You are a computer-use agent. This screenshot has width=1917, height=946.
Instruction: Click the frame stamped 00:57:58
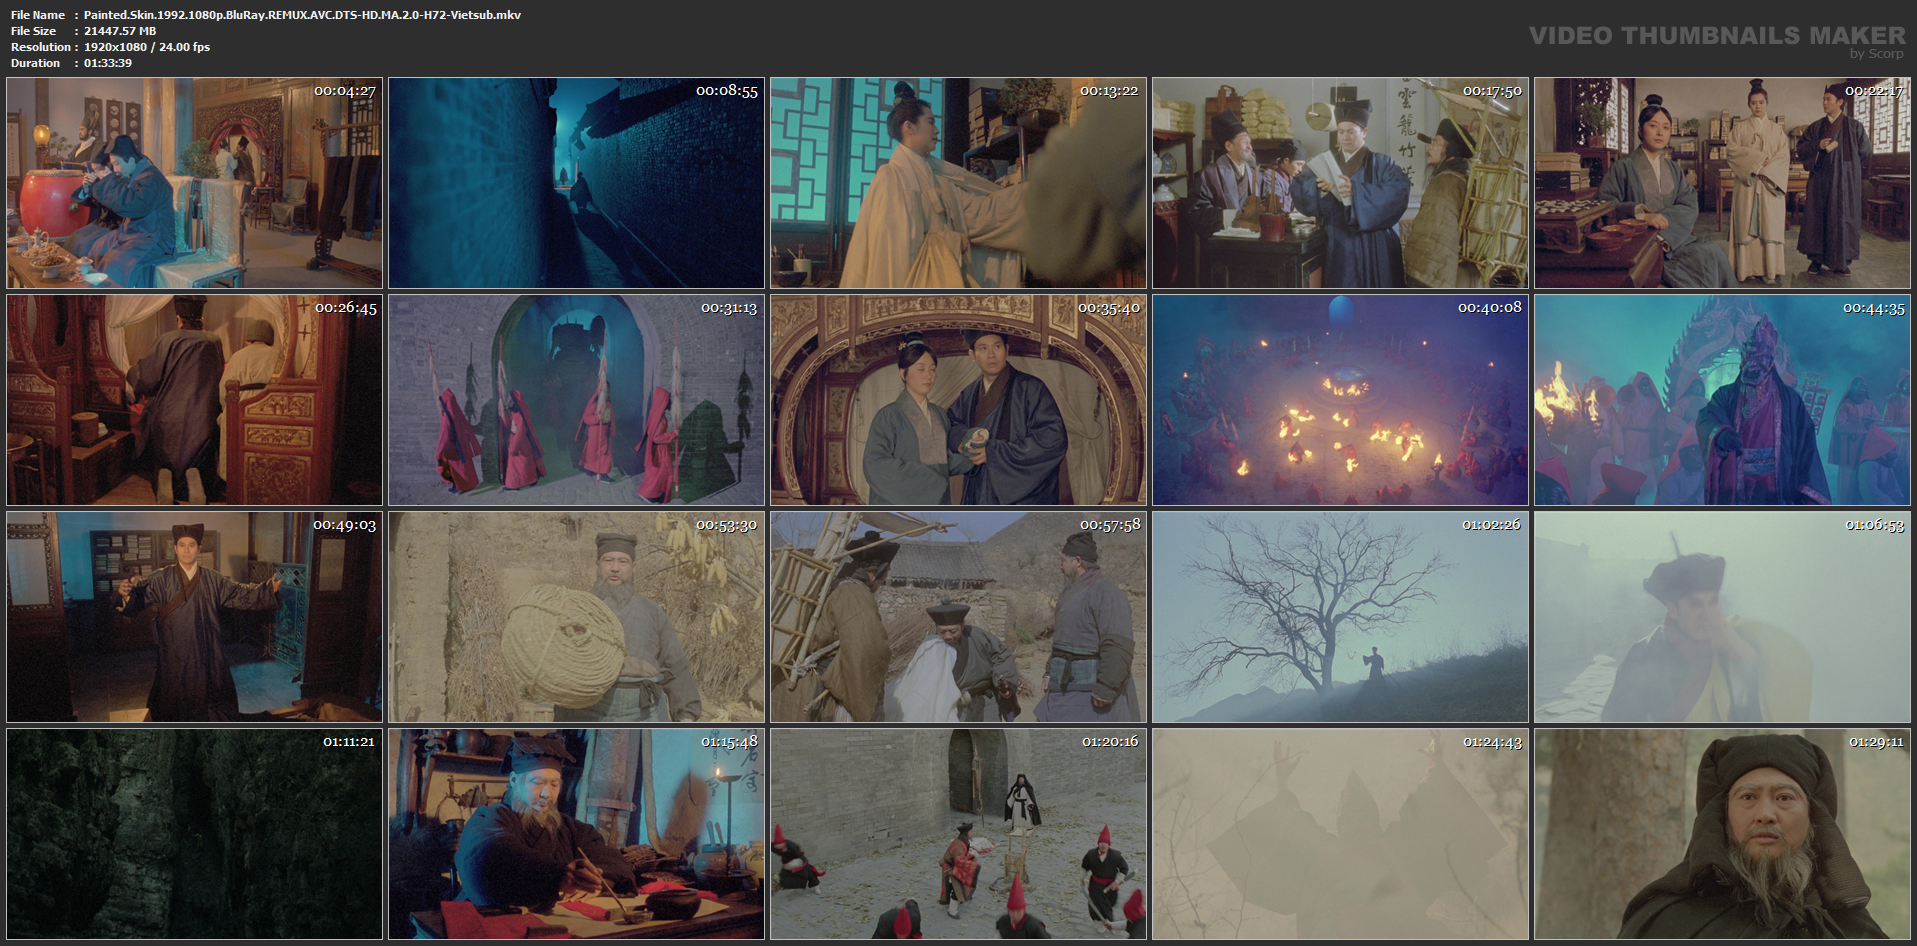(958, 617)
